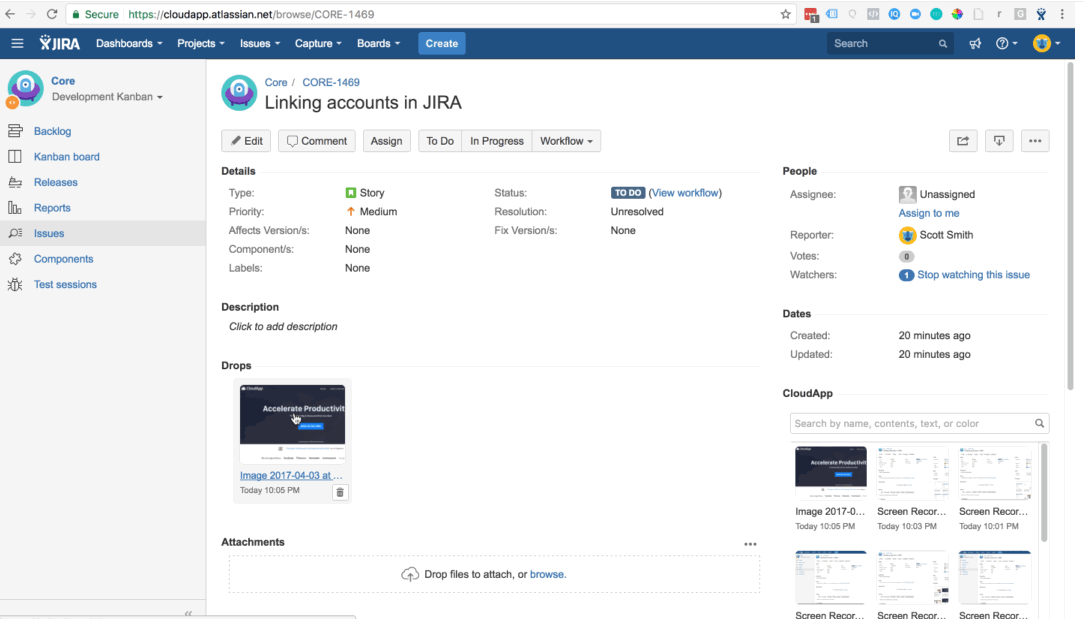
Task: Click the share issue icon button
Action: (x=962, y=141)
